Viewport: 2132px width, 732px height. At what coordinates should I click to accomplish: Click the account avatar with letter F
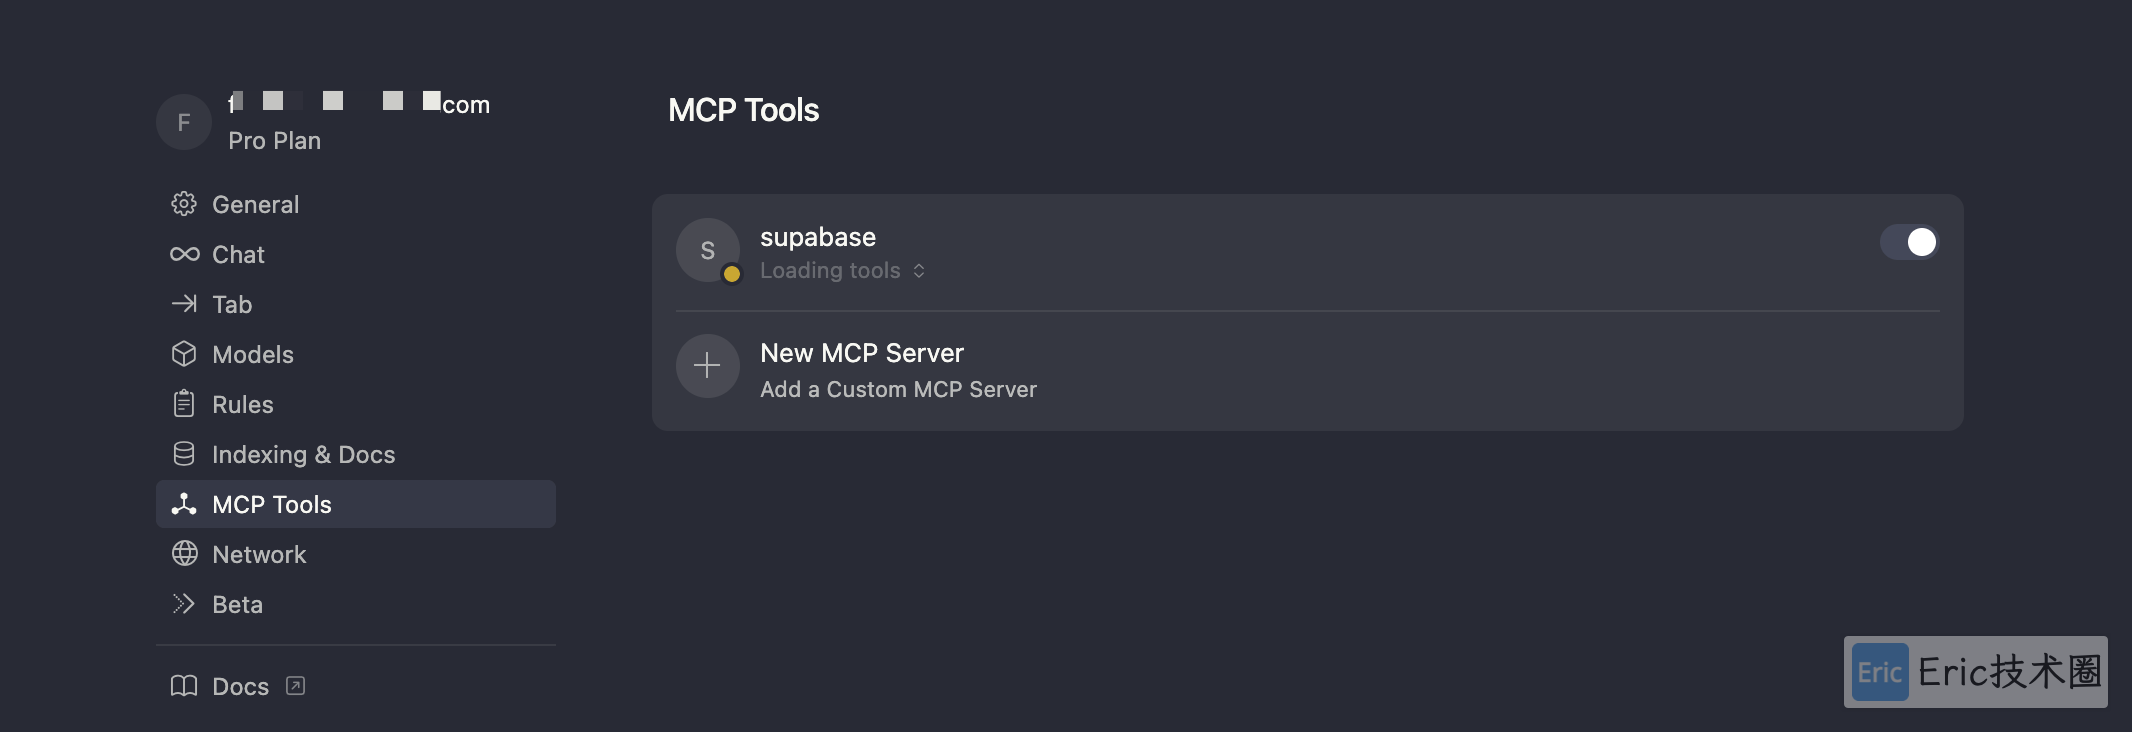point(184,122)
